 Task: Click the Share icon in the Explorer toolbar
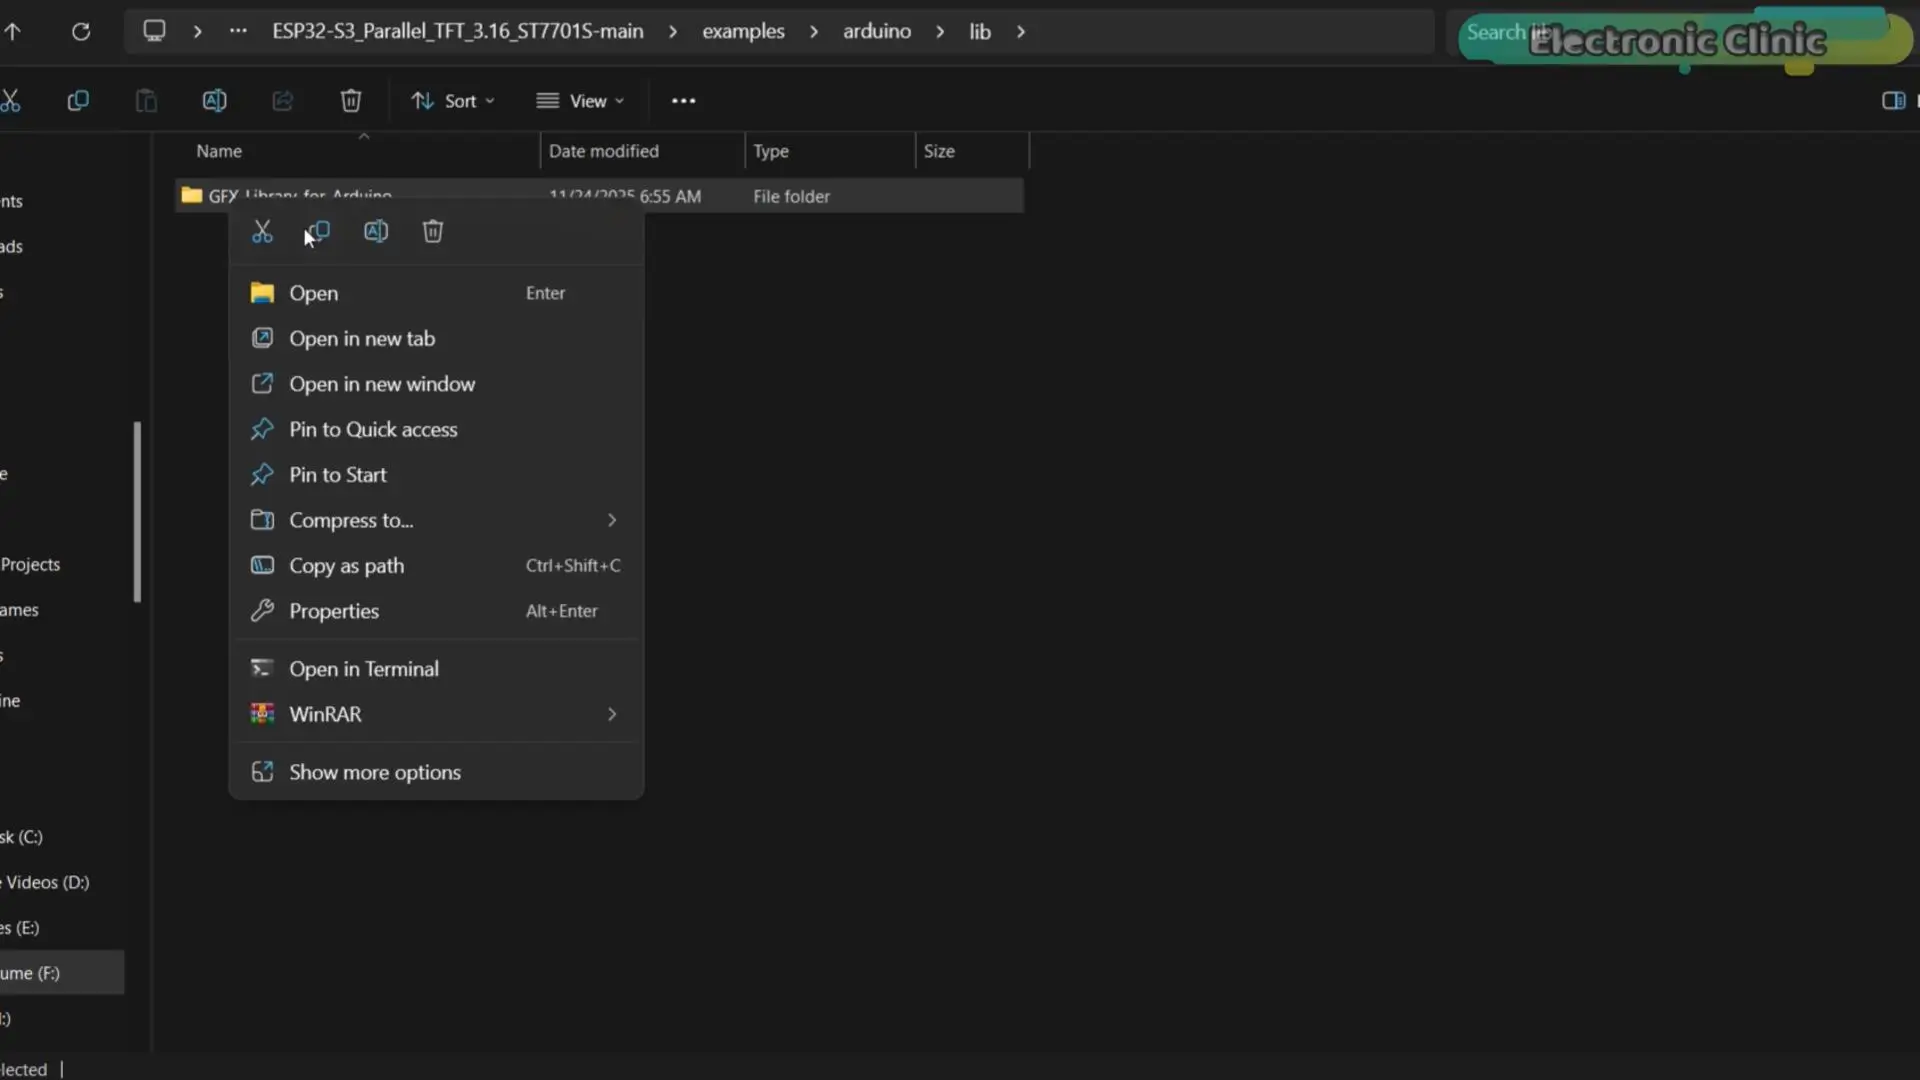click(x=283, y=100)
